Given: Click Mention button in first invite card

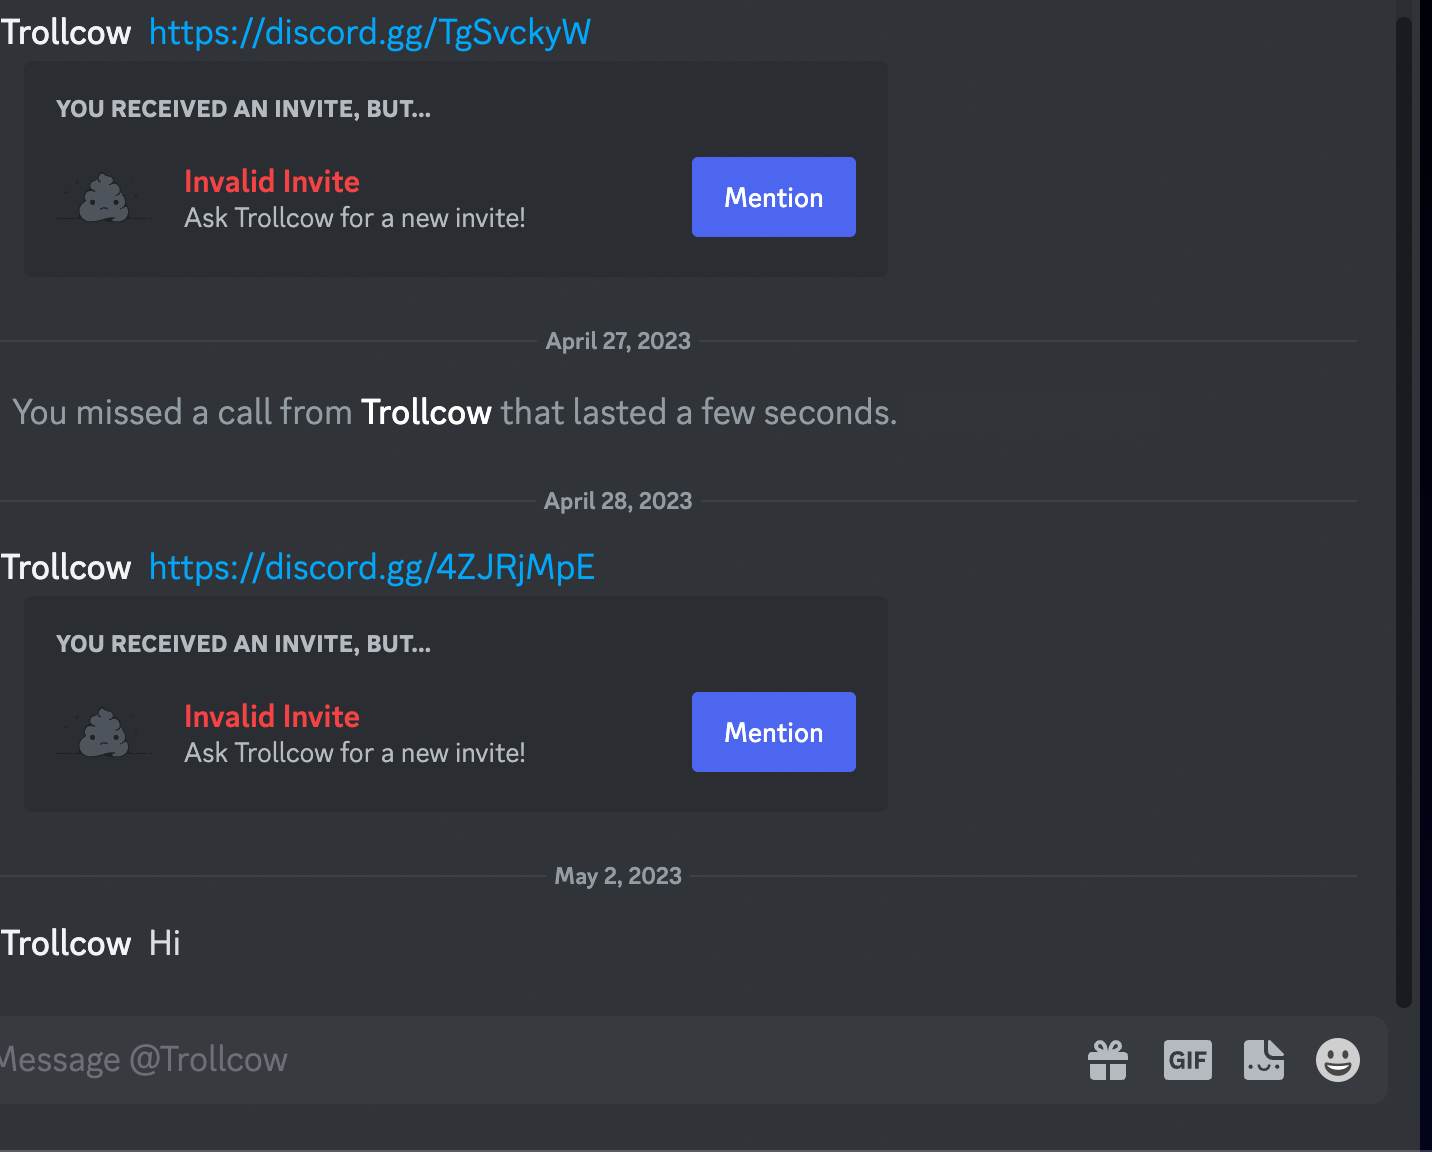Looking at the screenshot, I should pyautogui.click(x=774, y=197).
